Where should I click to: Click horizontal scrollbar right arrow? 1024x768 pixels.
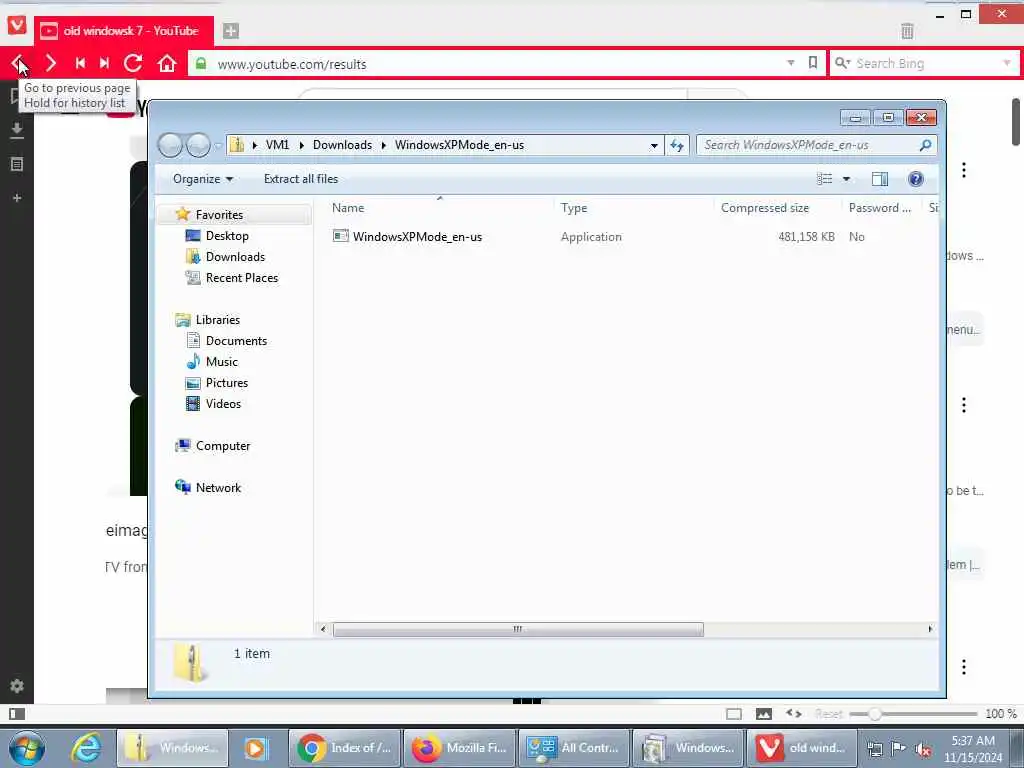point(930,629)
